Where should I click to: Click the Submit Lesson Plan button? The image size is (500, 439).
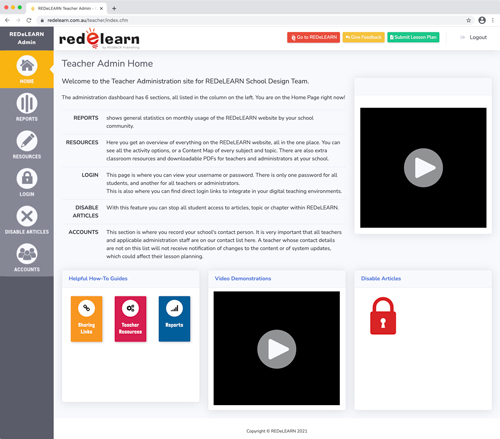413,37
